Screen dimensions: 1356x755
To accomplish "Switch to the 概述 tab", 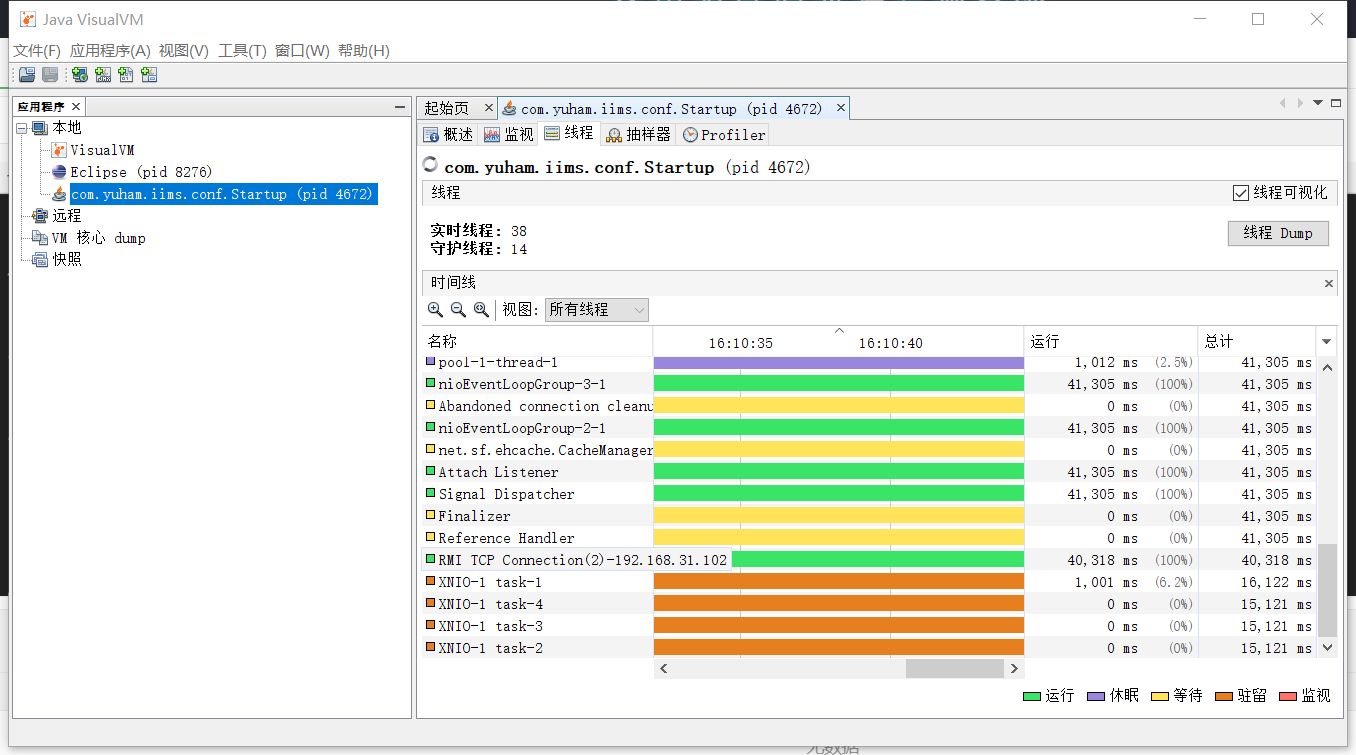I will click(448, 135).
